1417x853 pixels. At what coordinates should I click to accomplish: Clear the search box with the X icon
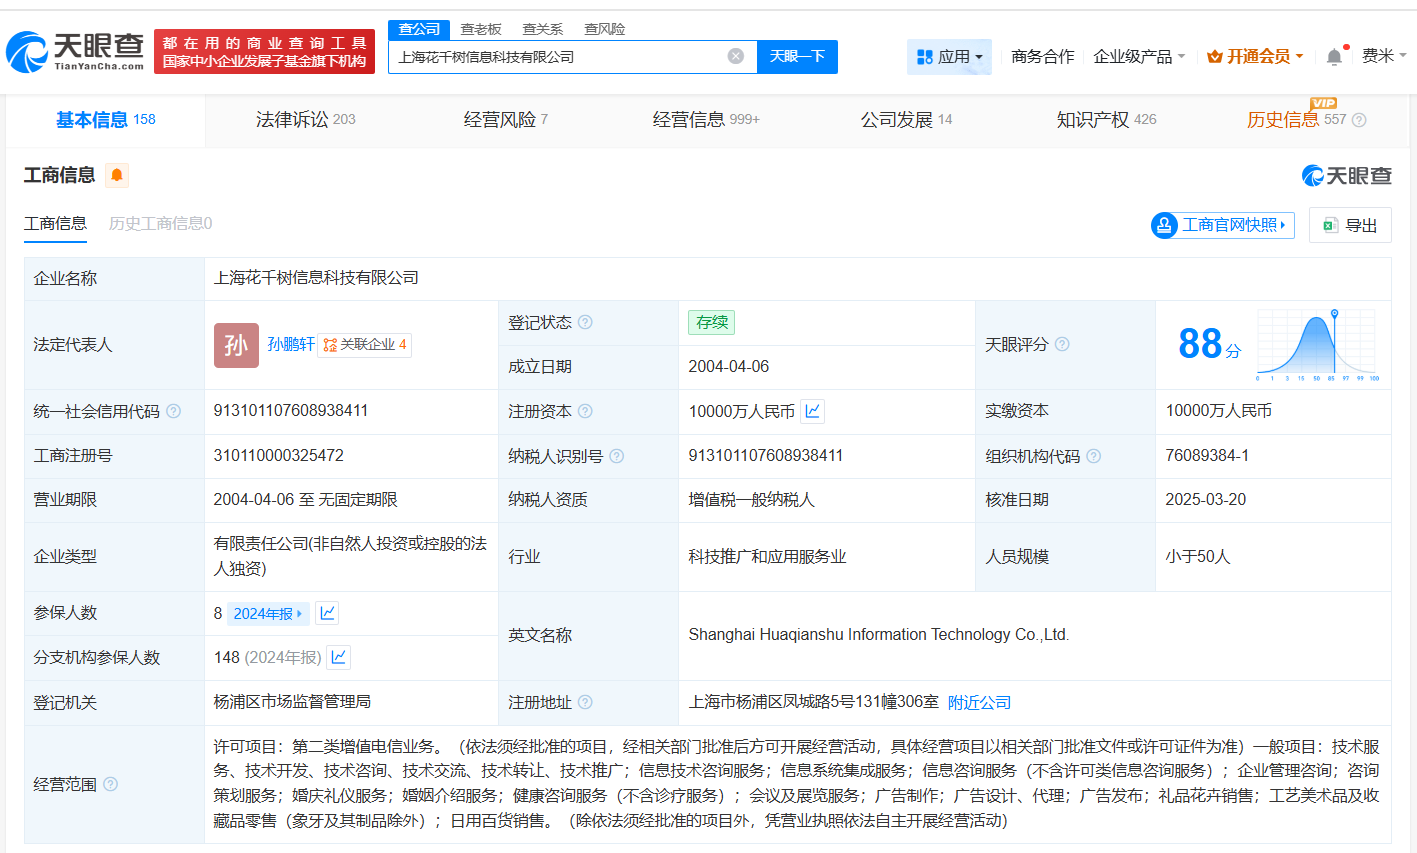[737, 56]
